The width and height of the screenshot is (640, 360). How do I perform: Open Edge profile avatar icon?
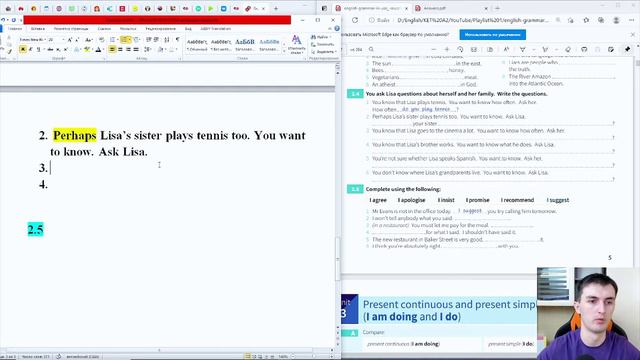[x=616, y=20]
